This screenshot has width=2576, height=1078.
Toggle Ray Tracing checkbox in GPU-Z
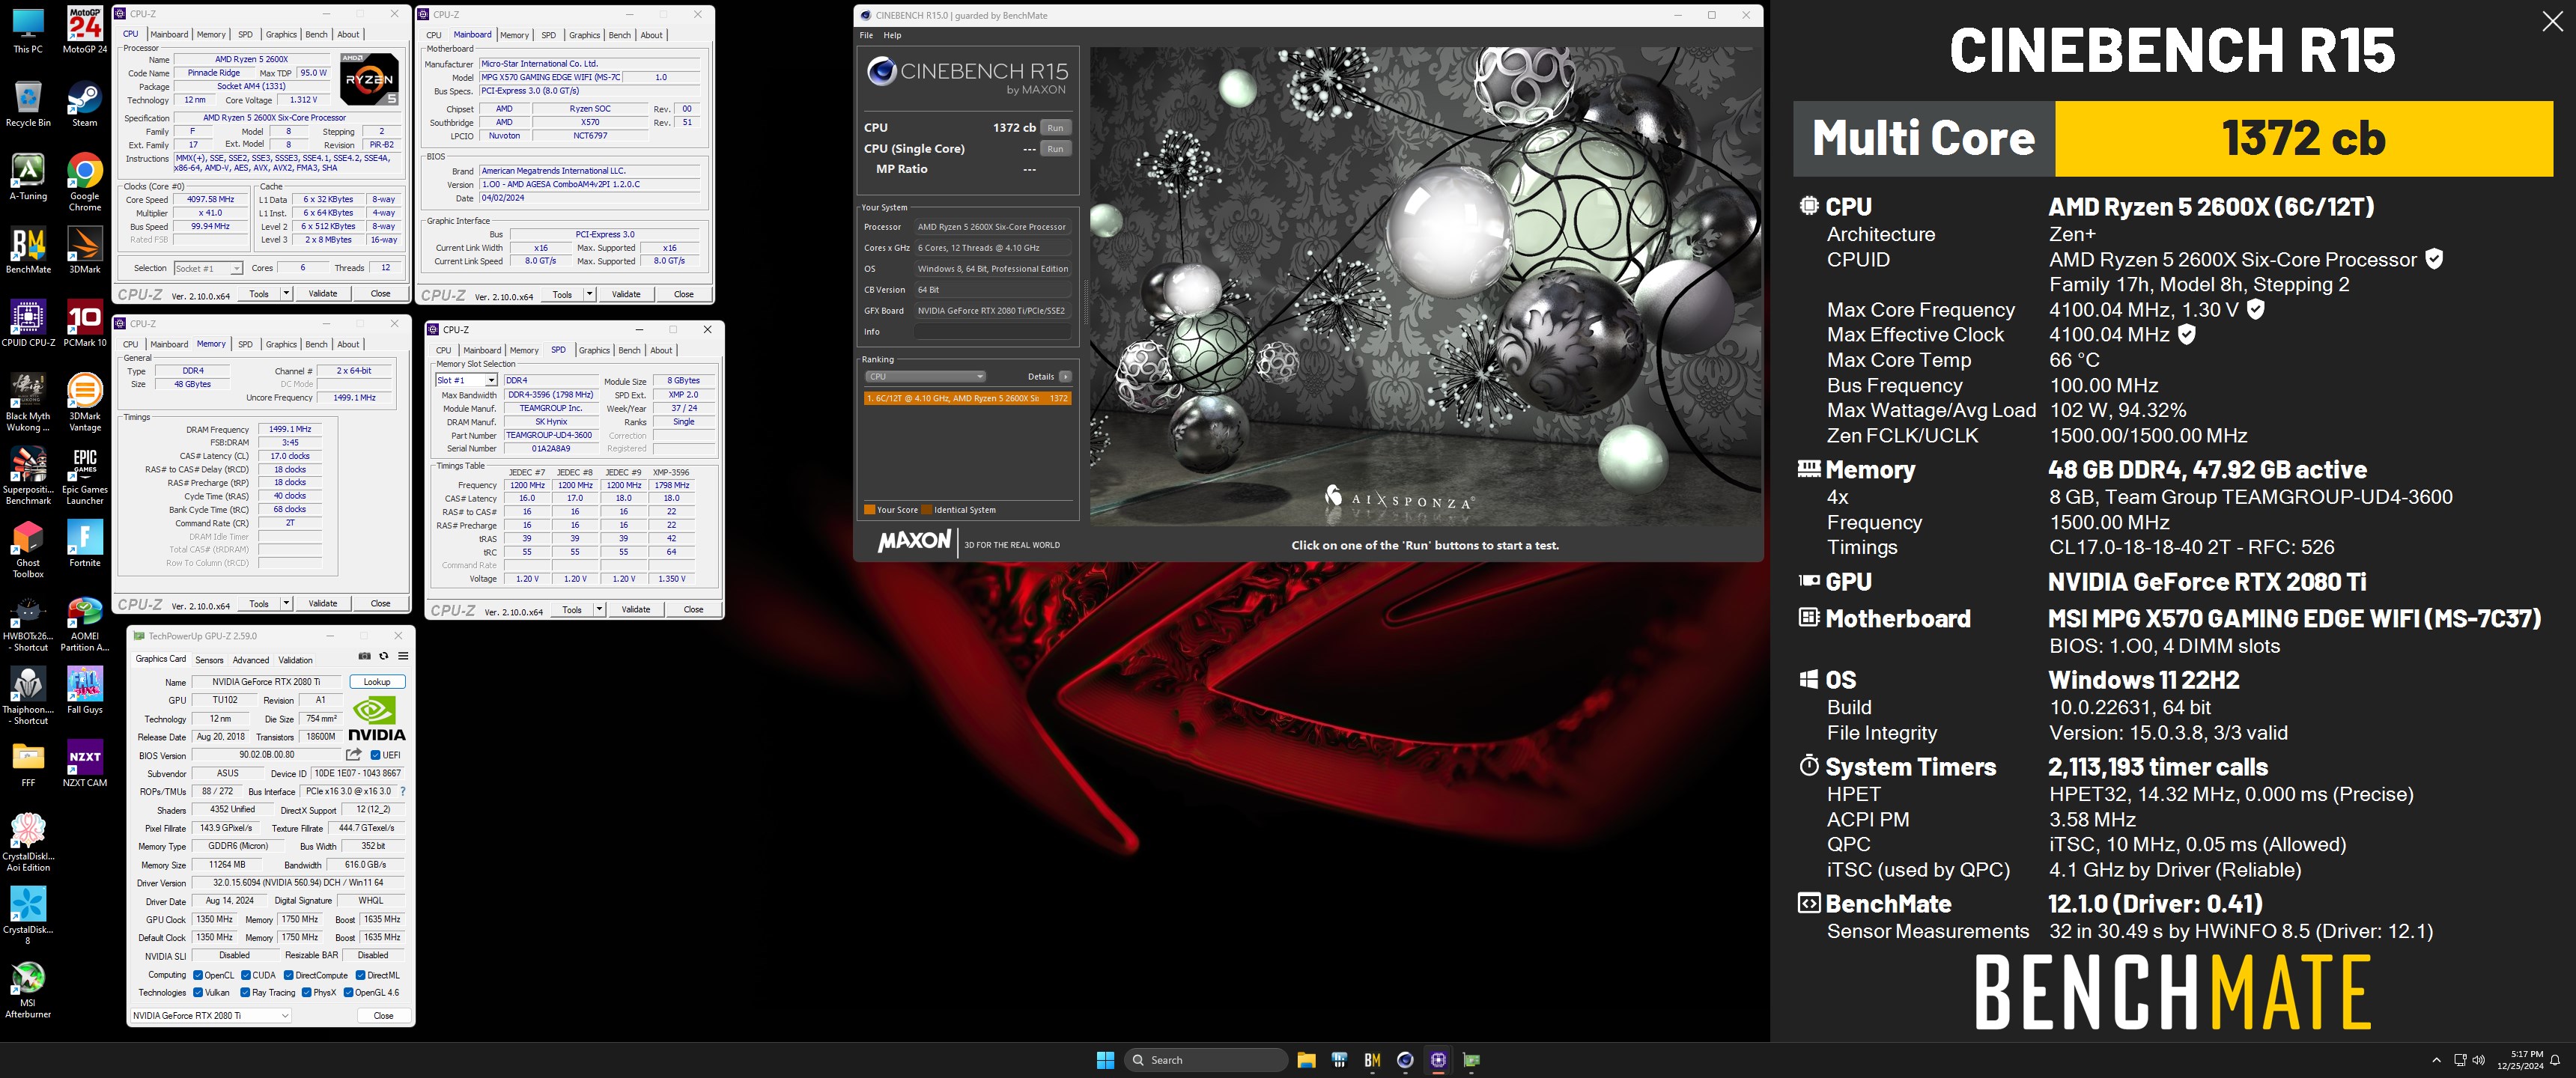245,992
